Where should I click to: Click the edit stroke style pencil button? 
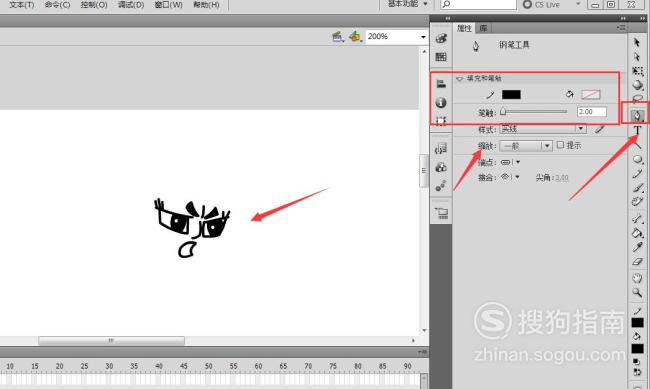tap(599, 129)
